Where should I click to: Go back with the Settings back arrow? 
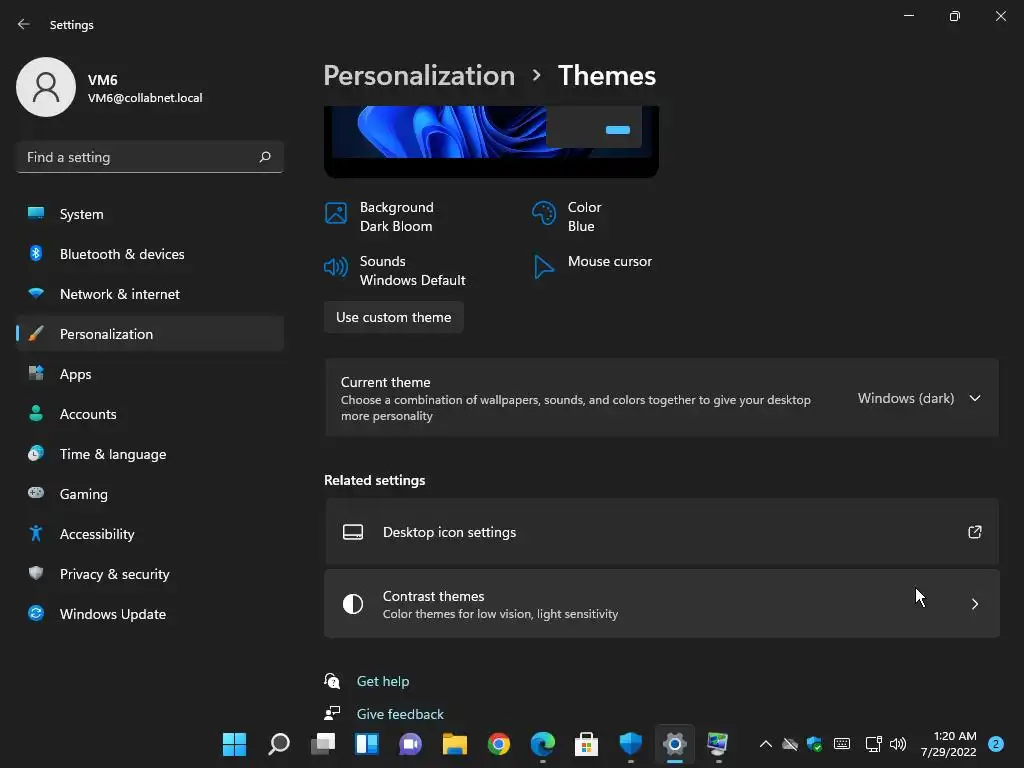point(24,24)
